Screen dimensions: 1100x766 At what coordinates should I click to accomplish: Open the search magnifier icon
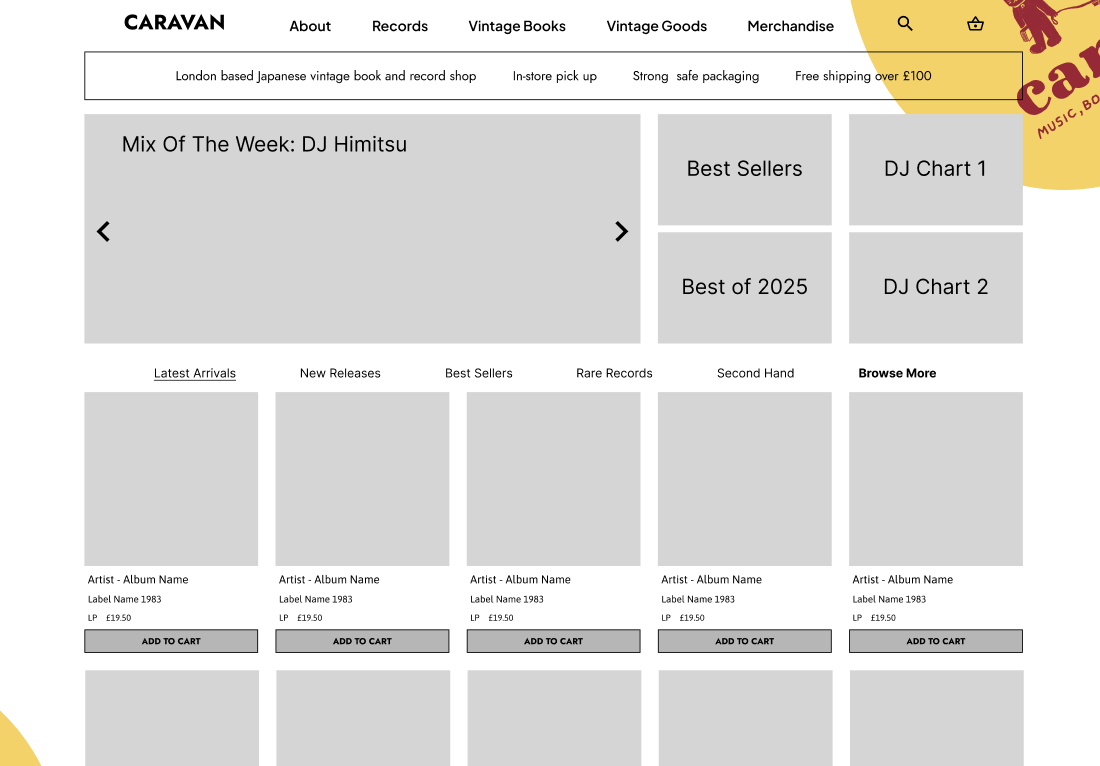click(x=905, y=23)
